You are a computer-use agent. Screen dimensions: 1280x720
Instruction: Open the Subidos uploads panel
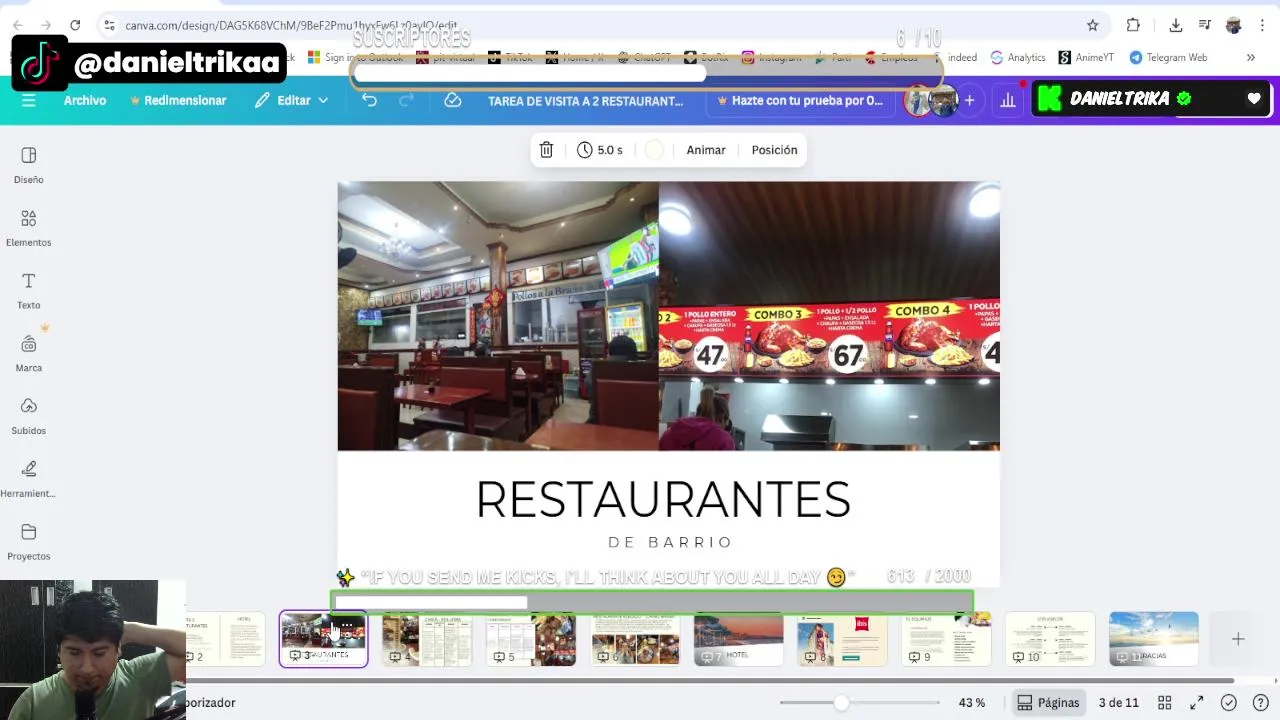[x=28, y=416]
